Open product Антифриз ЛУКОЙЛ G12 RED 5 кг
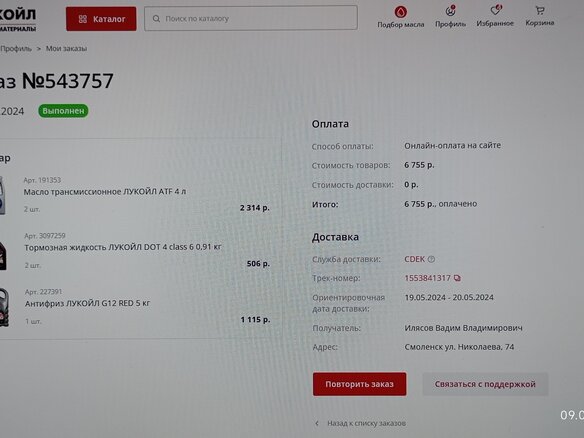584x438 pixels. coord(88,303)
